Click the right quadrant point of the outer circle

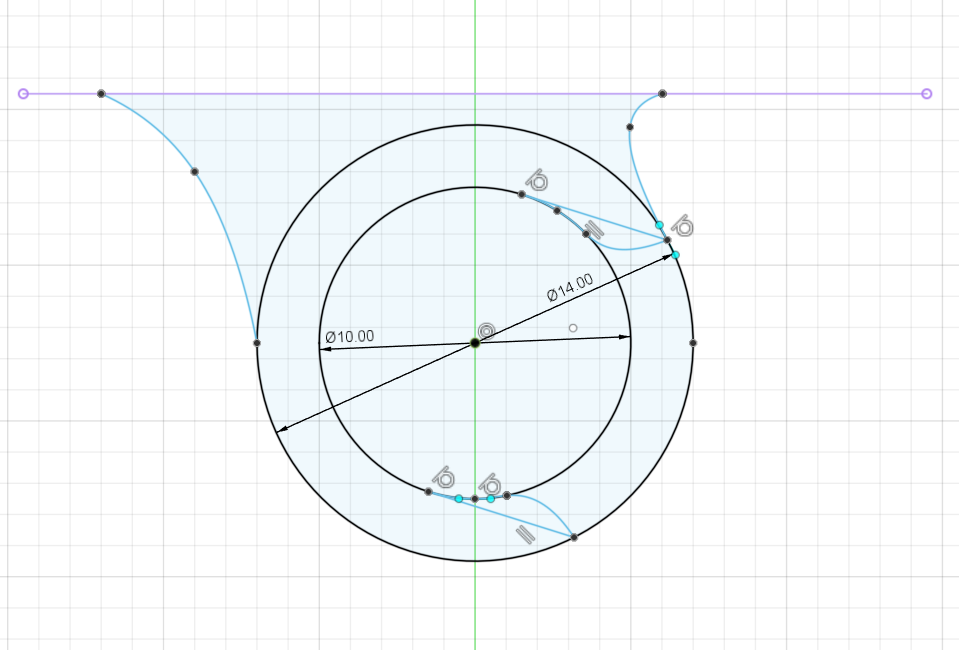pyautogui.click(x=693, y=343)
